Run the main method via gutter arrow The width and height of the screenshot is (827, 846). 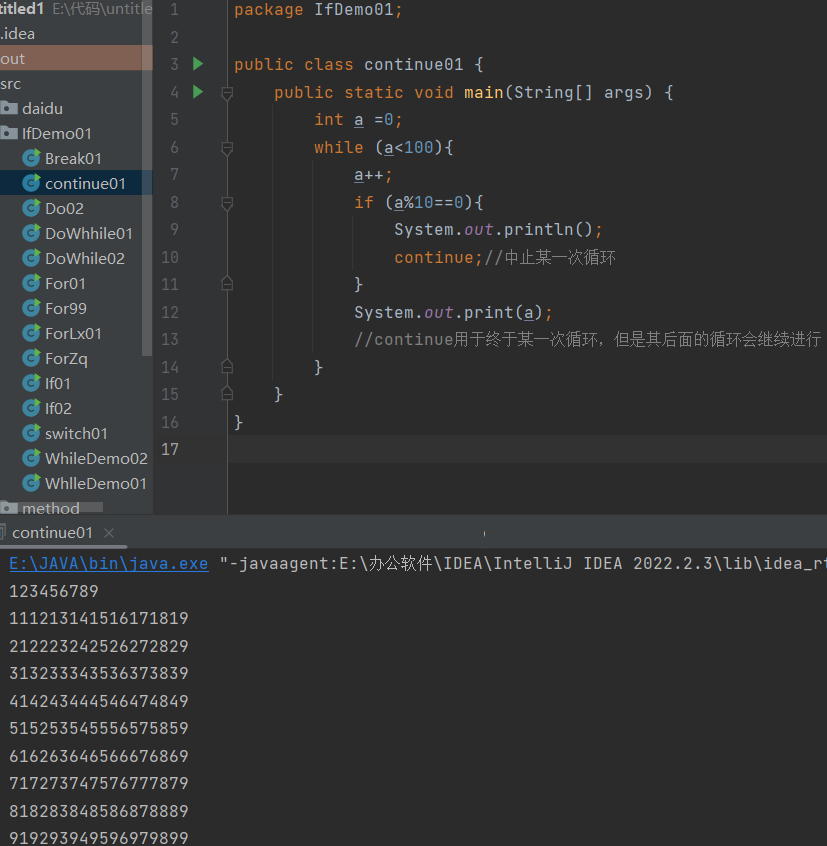(198, 92)
